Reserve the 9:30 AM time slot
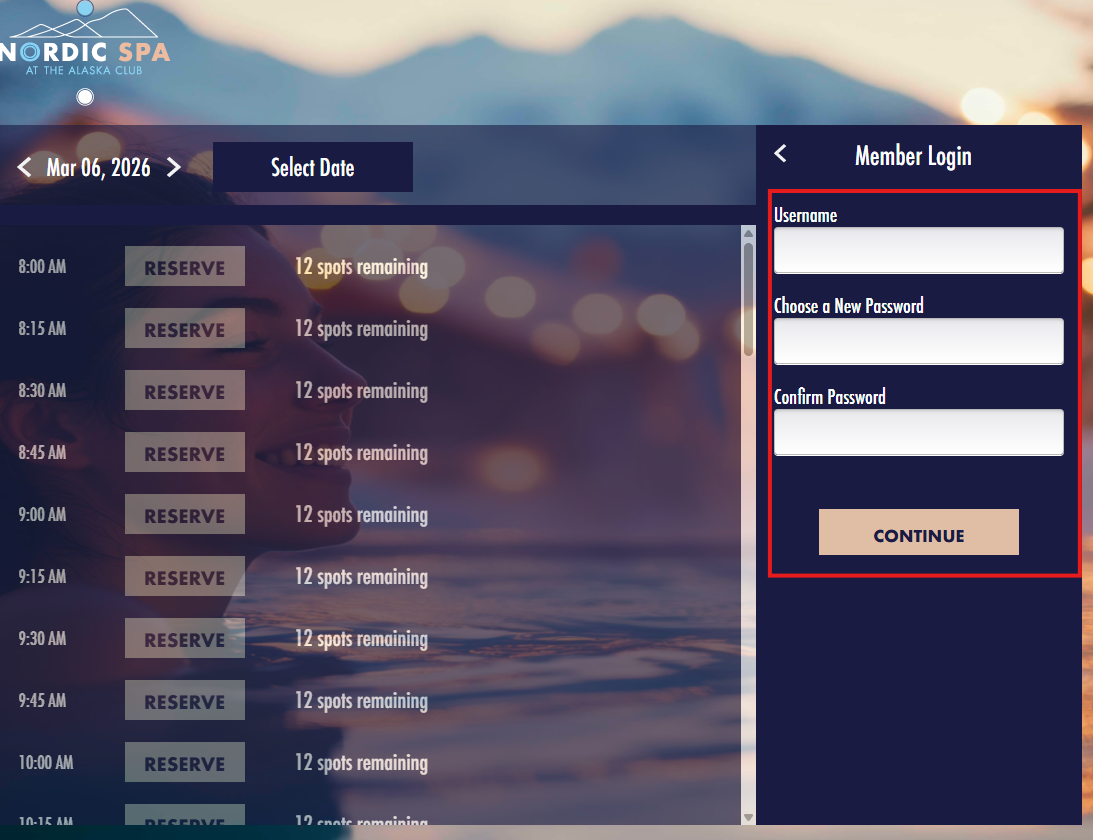 point(184,638)
